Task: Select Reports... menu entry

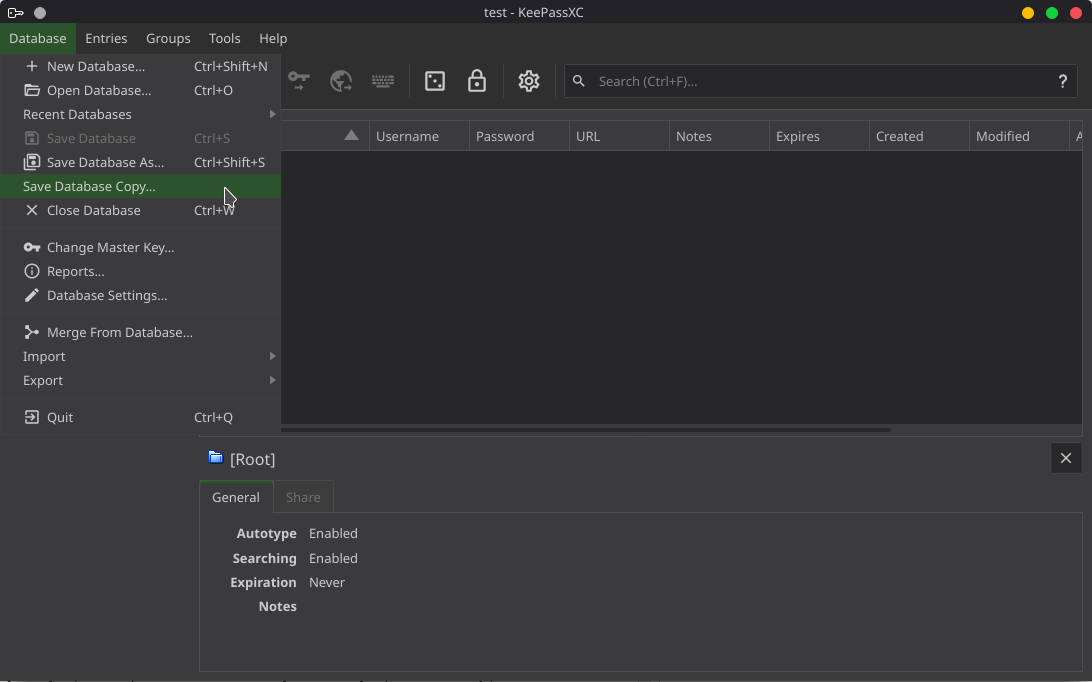Action: pos(140,272)
